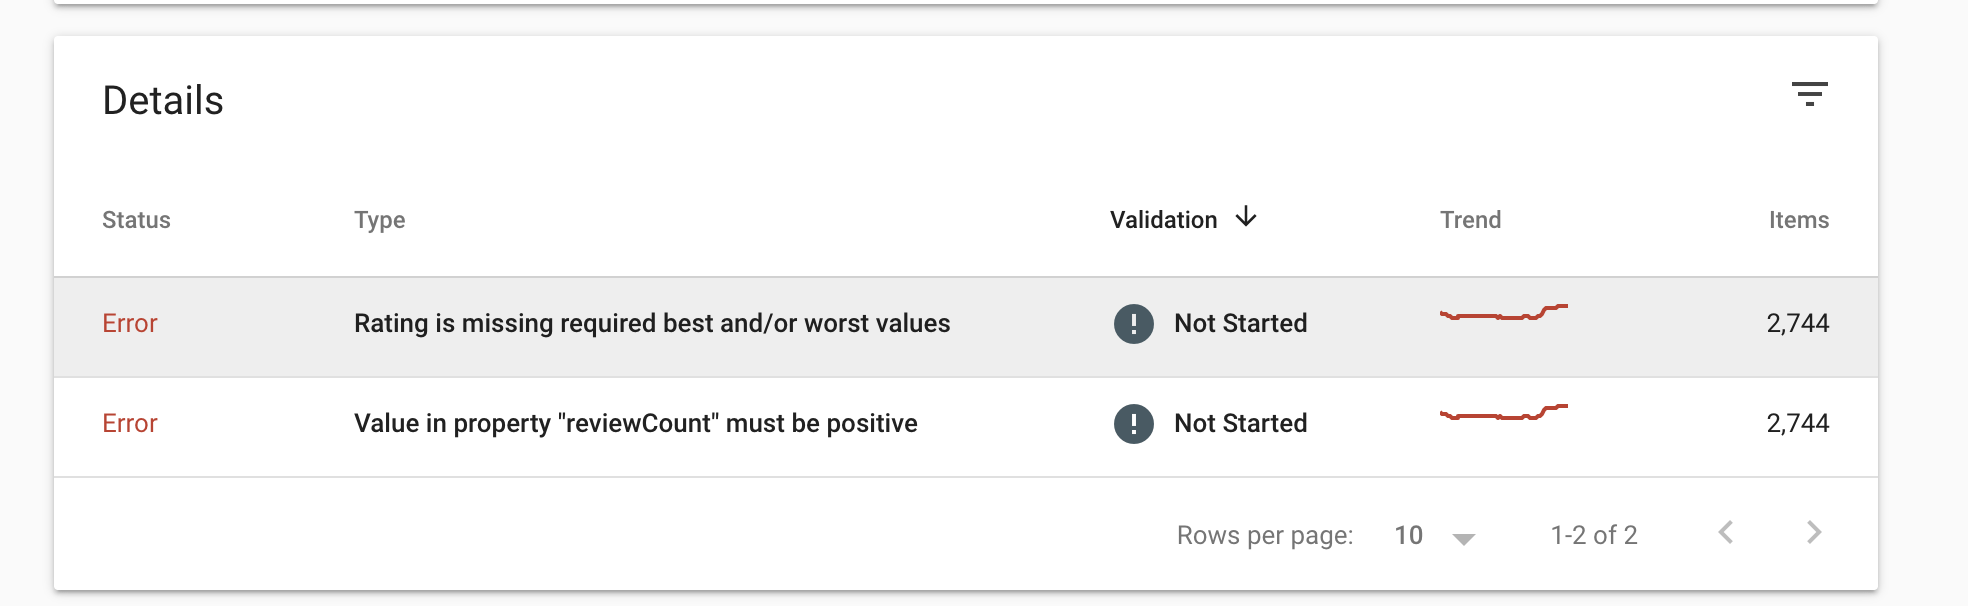Image resolution: width=1968 pixels, height=606 pixels.
Task: Click the Validation sort arrow
Action: pos(1246,217)
